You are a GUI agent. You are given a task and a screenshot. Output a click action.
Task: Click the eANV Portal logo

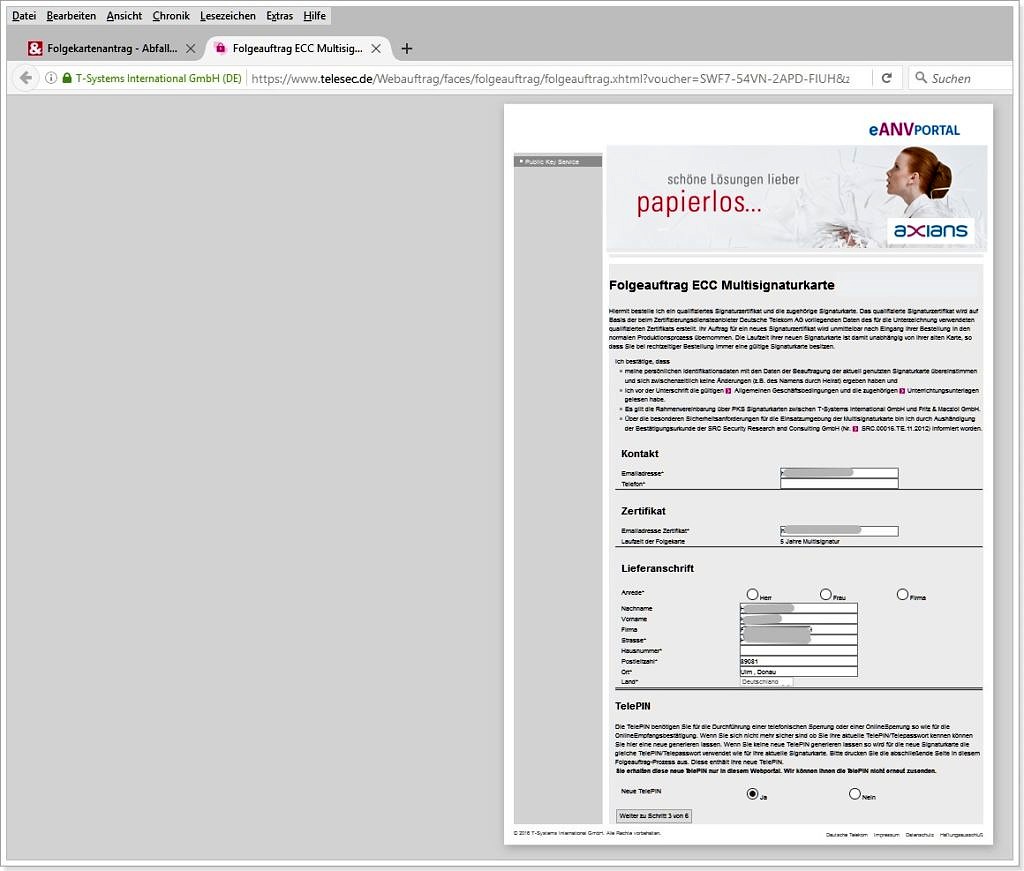[914, 129]
